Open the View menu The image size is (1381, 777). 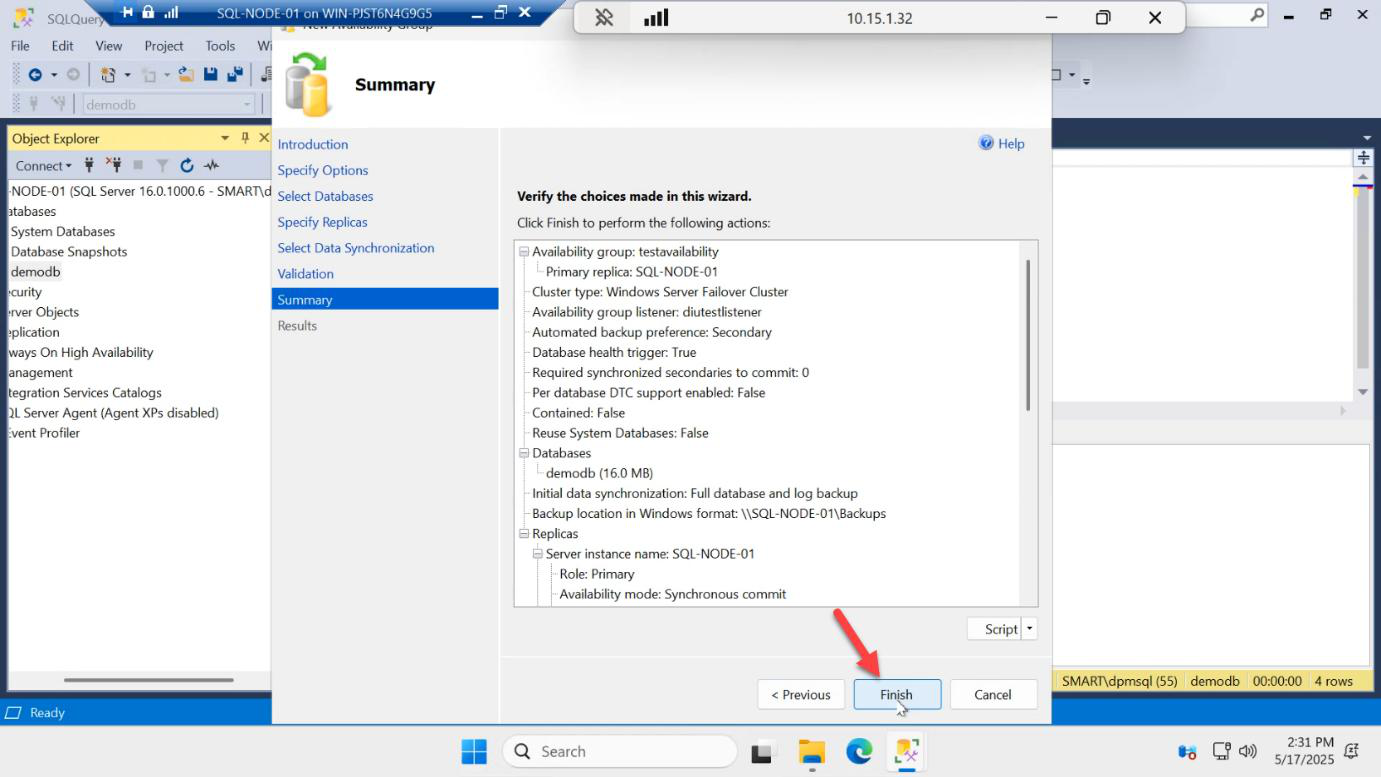pyautogui.click(x=109, y=46)
